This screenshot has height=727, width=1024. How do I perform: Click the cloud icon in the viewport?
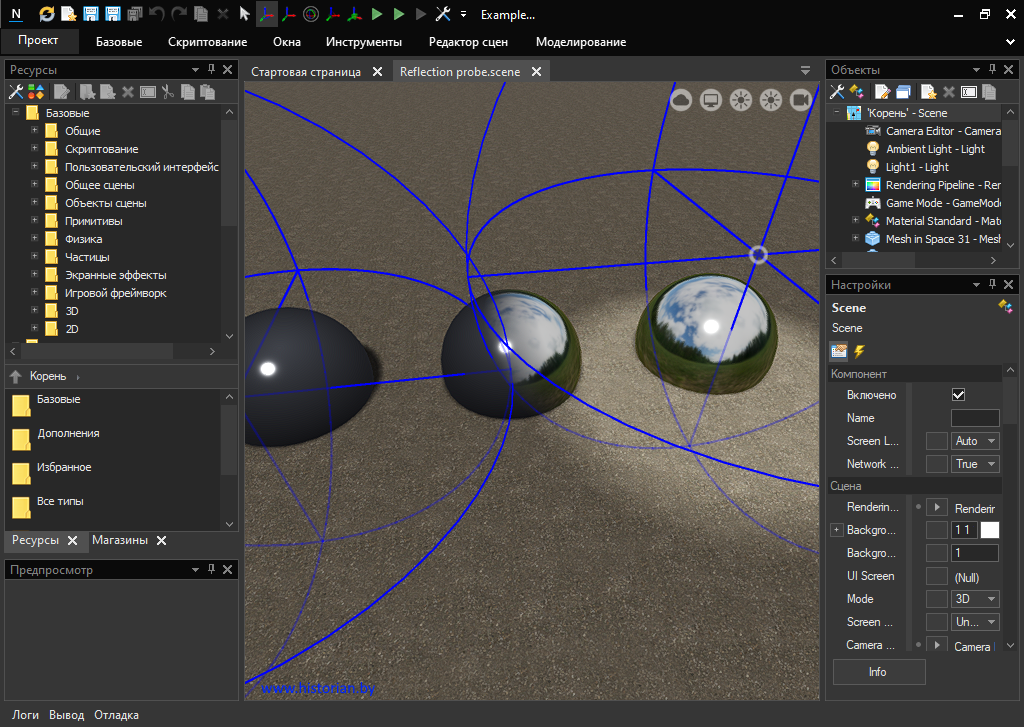(x=681, y=99)
